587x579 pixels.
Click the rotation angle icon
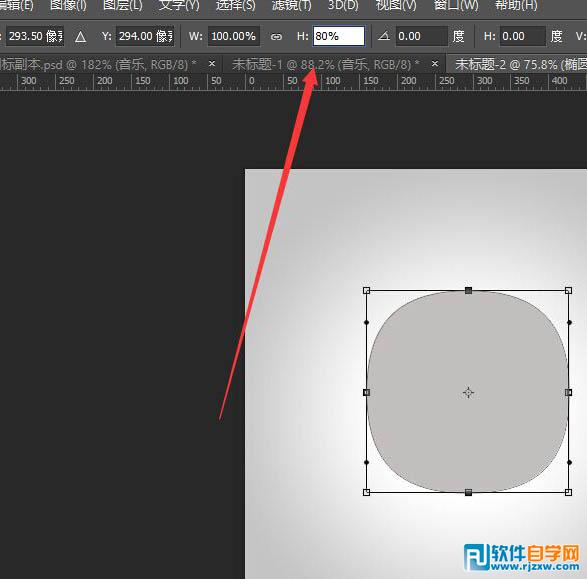click(384, 36)
